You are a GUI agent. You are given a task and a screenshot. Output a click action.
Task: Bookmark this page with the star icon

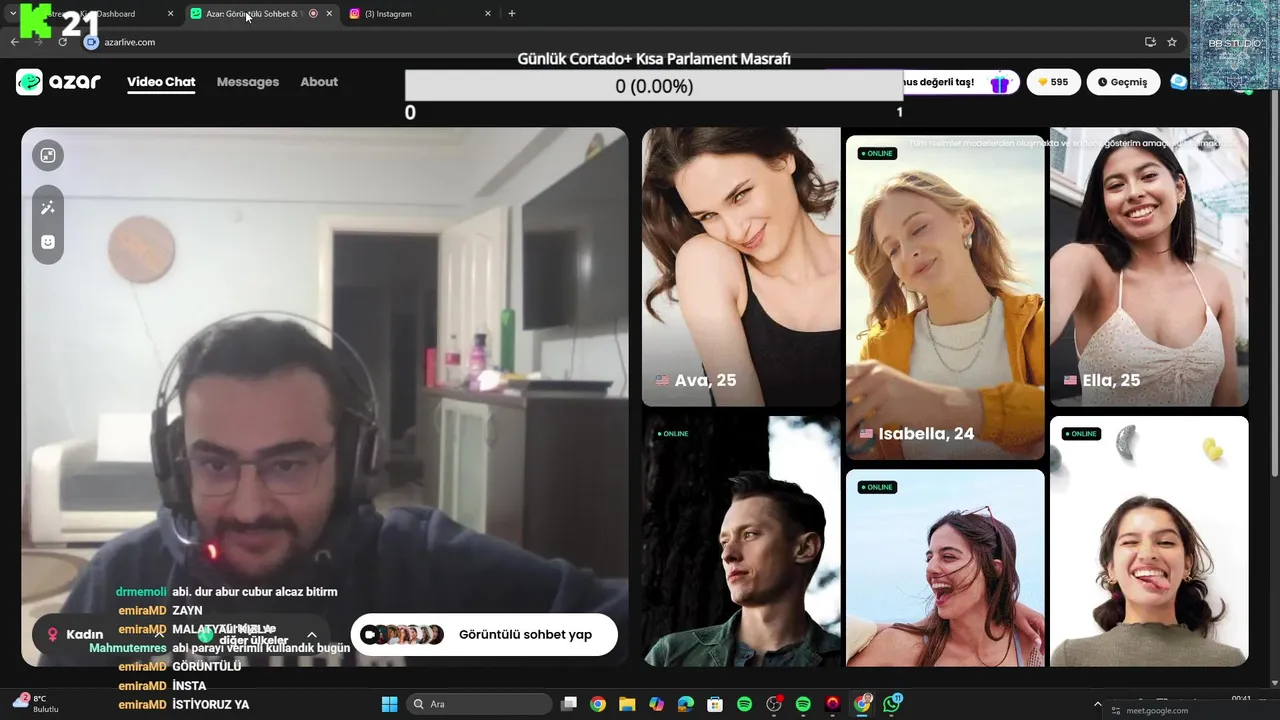(x=1172, y=42)
